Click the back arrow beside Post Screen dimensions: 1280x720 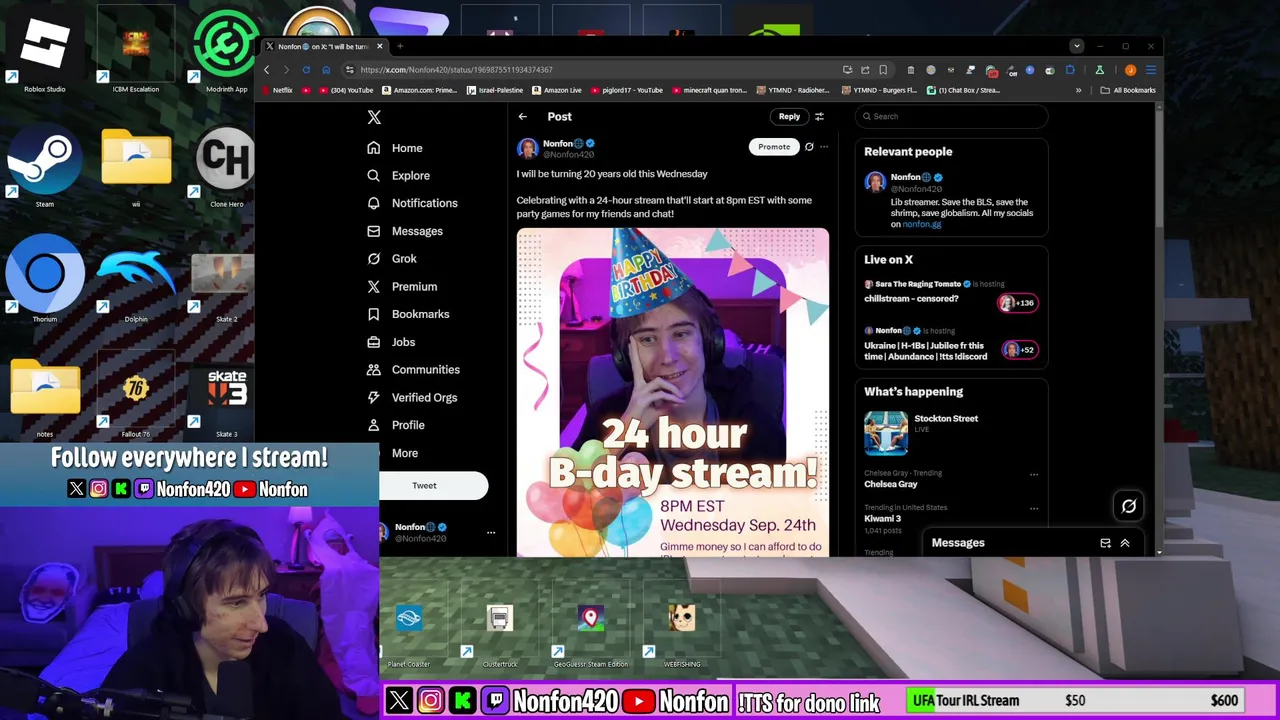[522, 117]
